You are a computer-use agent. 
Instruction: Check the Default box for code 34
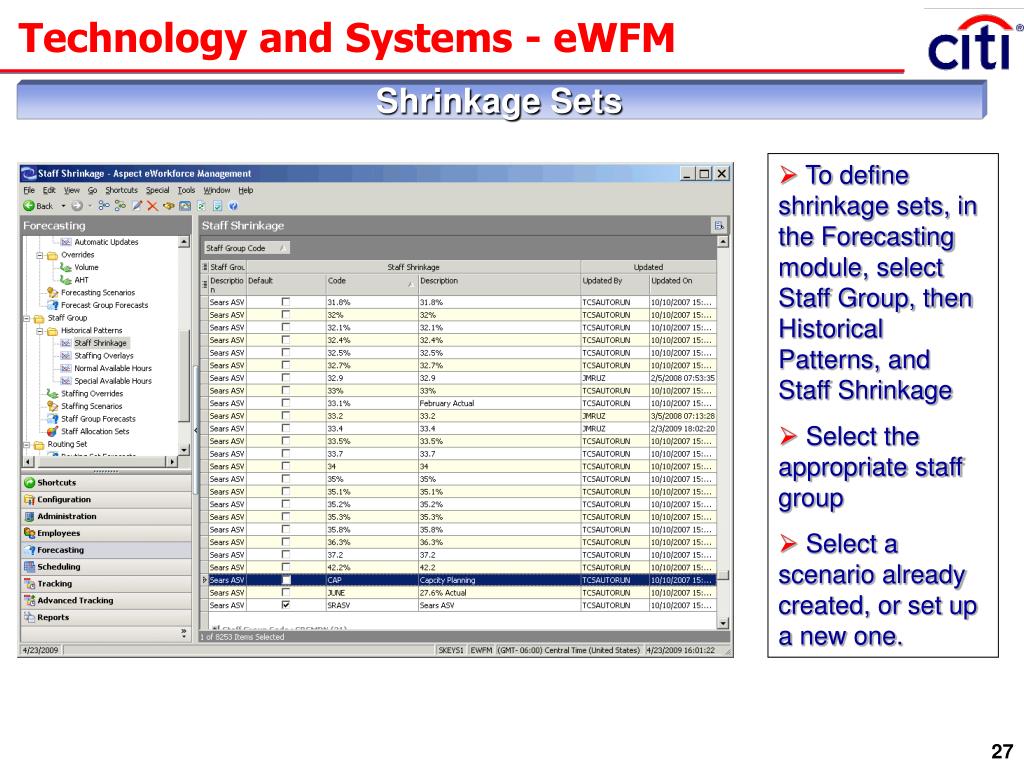(x=285, y=466)
